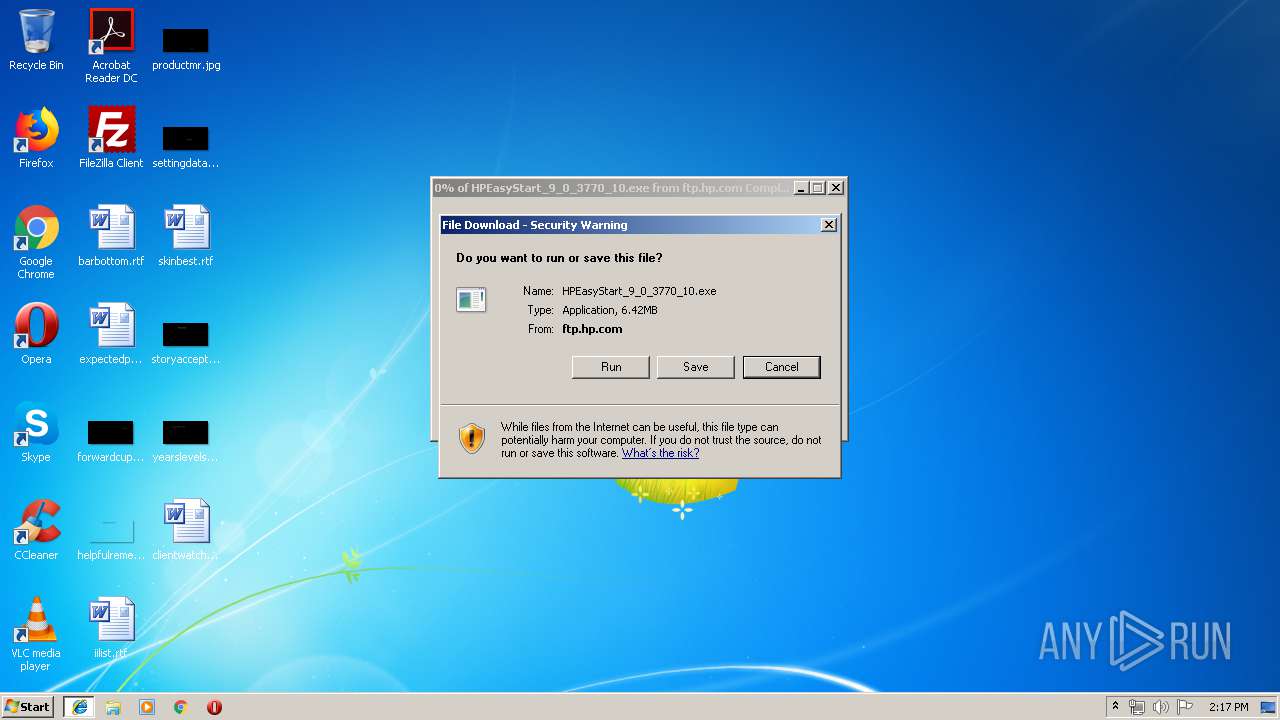
Task: Select the productmr.jpg desktop file
Action: (x=186, y=49)
